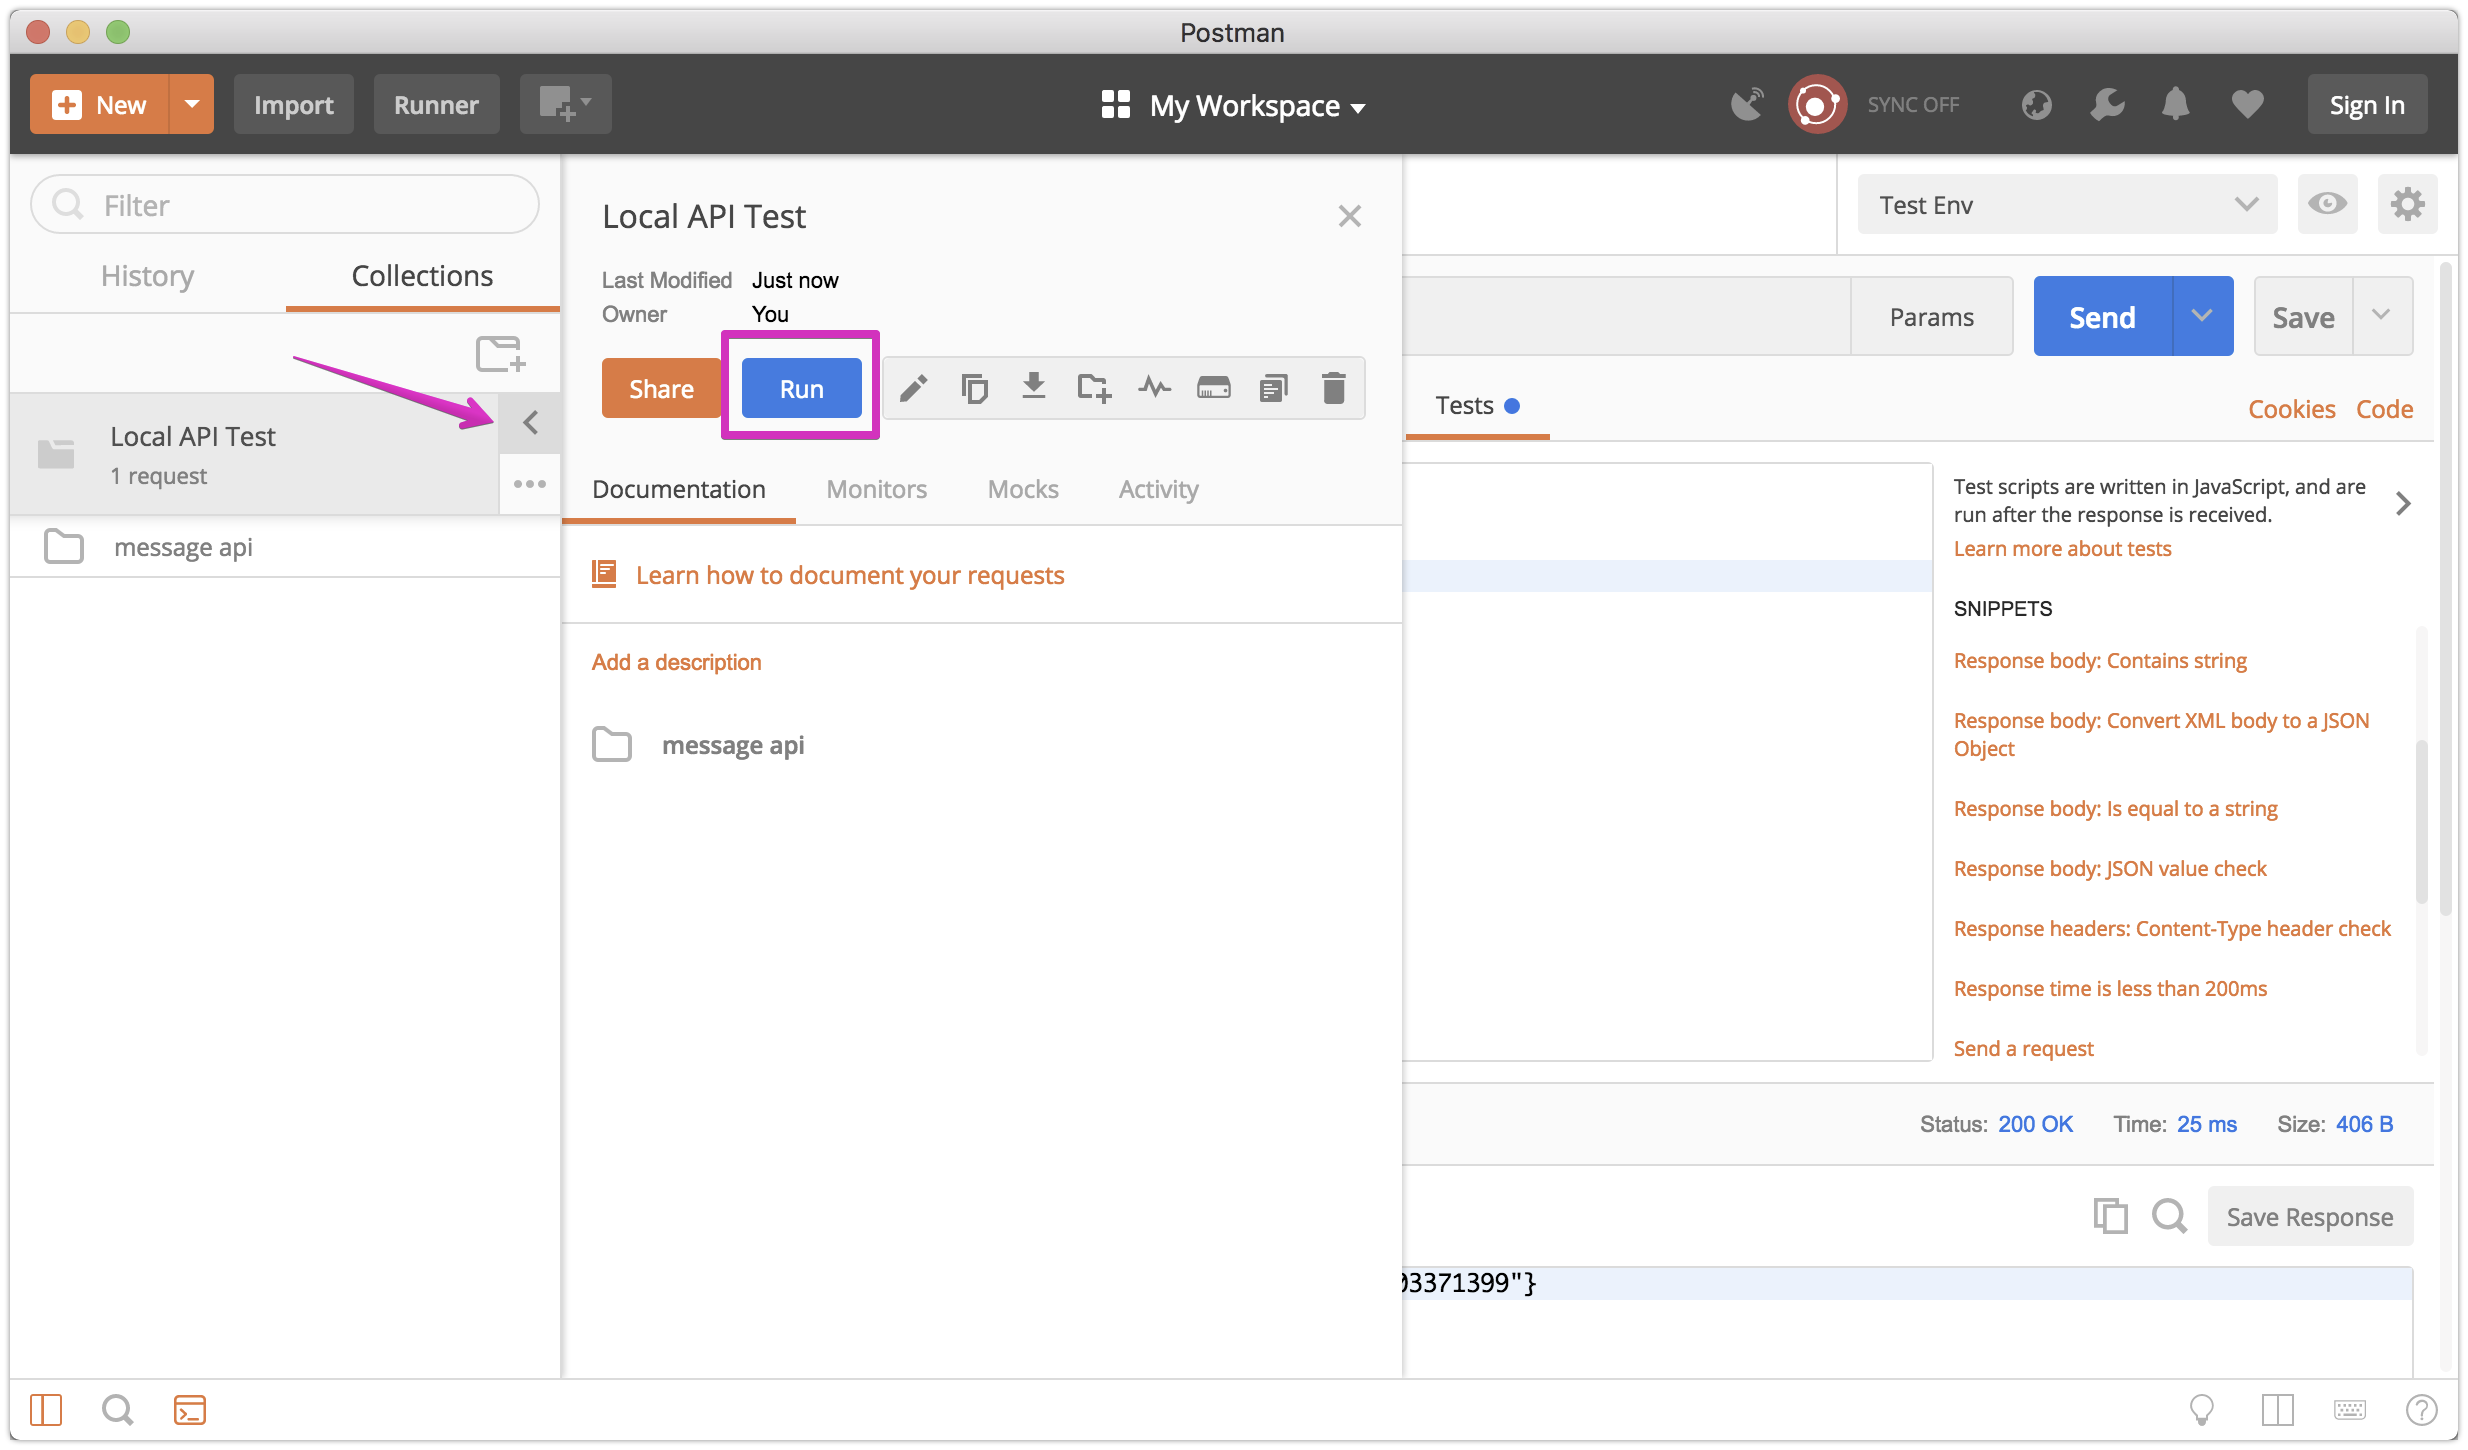Open the Code link
The width and height of the screenshot is (2468, 1450).
[2384, 408]
